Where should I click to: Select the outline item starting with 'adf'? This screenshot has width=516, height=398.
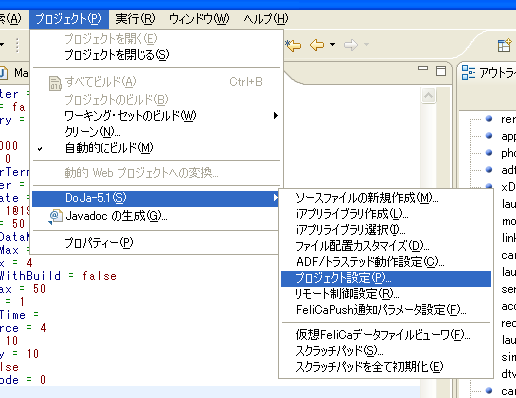pos(508,170)
